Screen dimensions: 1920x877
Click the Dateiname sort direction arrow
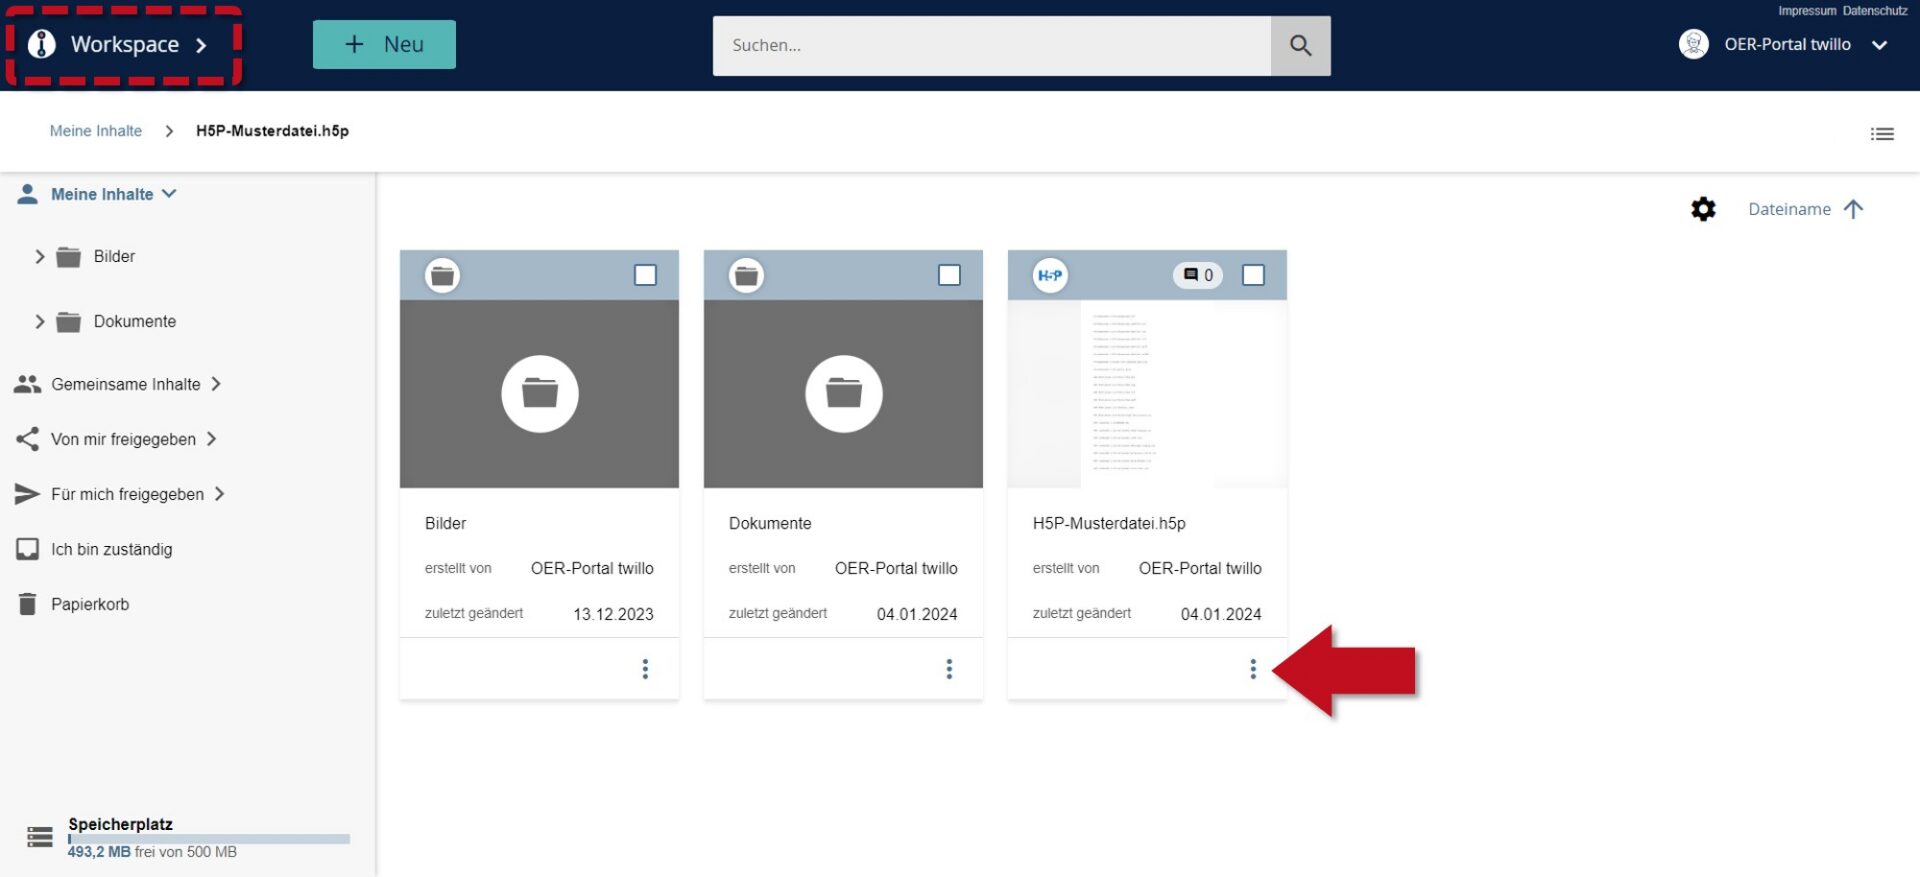[1853, 209]
